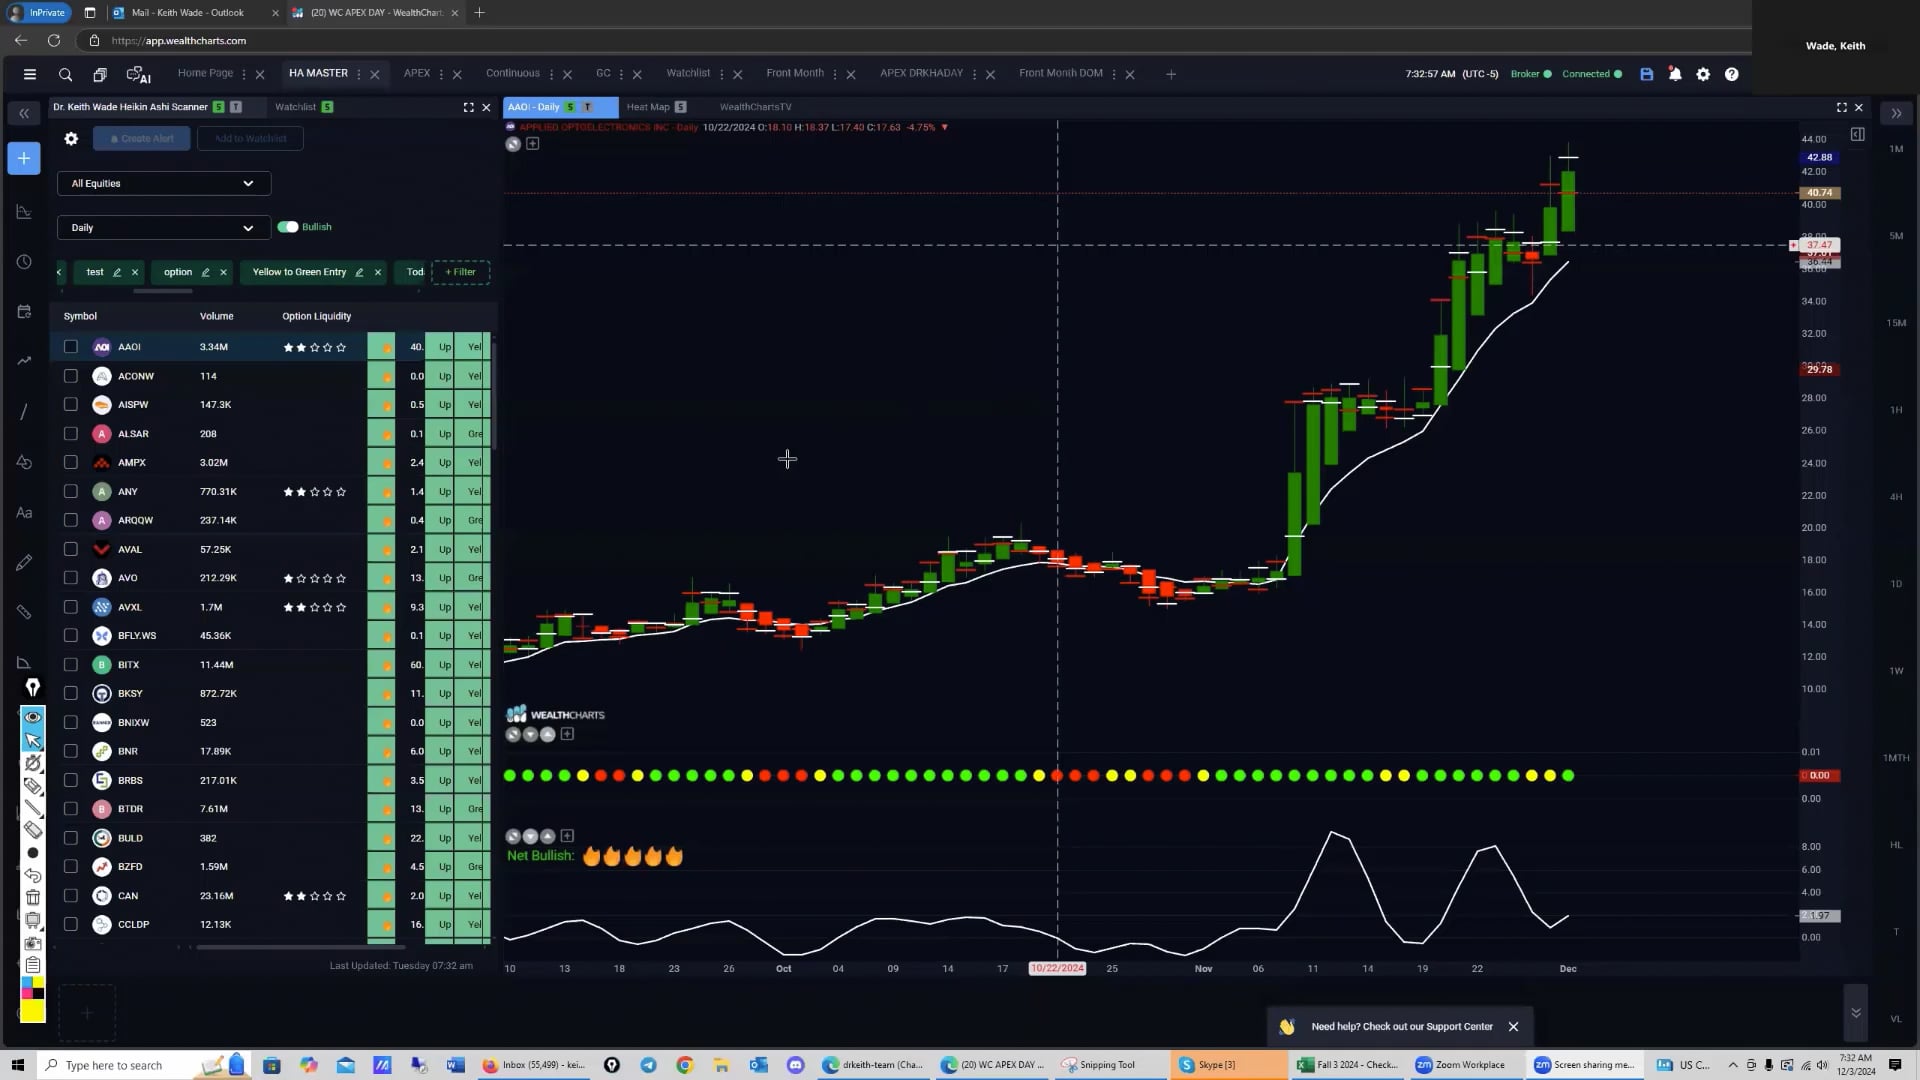This screenshot has height=1080, width=1920.
Task: Add a new workspace tab with plus
Action: click(x=1171, y=74)
